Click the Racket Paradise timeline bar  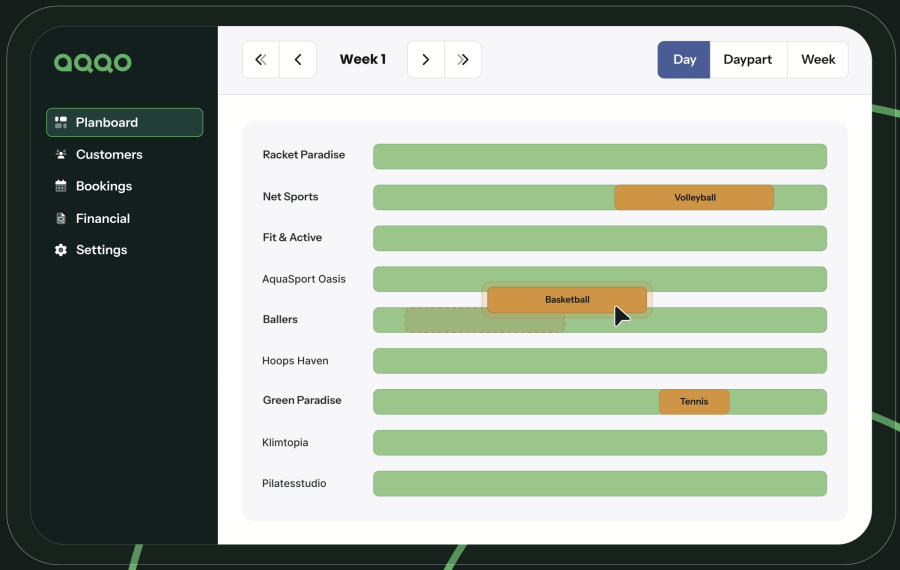click(x=600, y=156)
